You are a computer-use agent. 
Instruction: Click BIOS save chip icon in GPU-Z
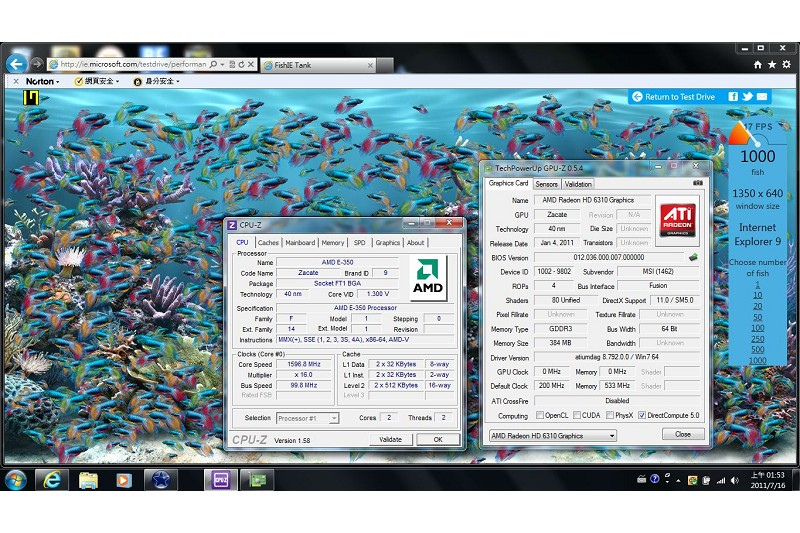(x=693, y=257)
